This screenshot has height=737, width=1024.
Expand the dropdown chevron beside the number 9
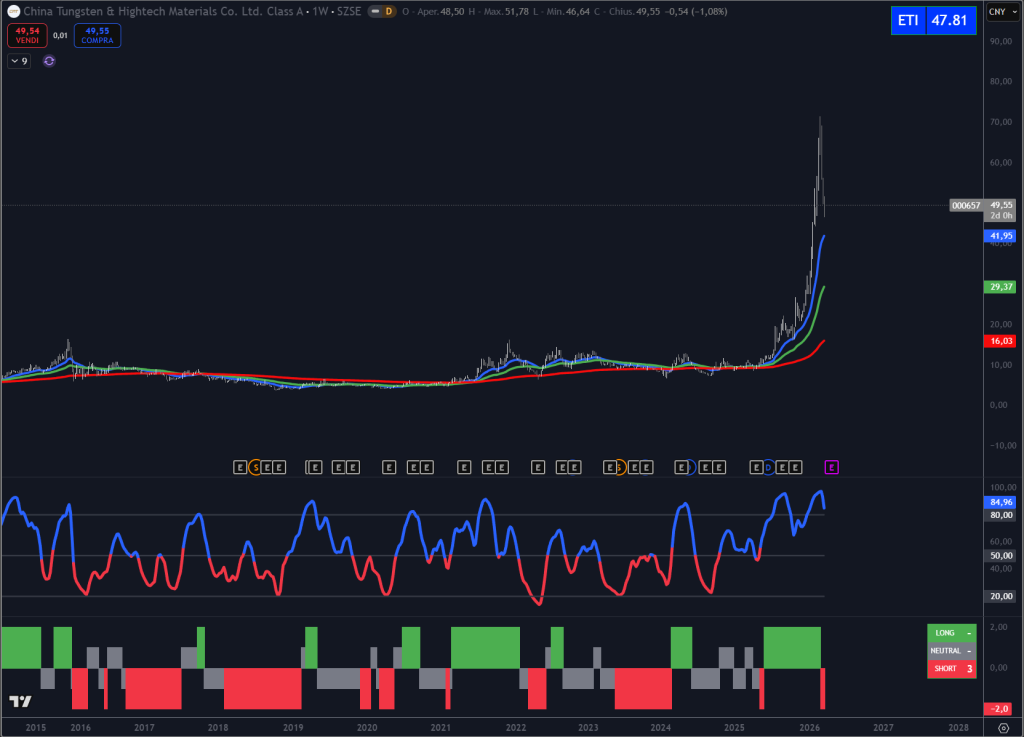point(14,60)
